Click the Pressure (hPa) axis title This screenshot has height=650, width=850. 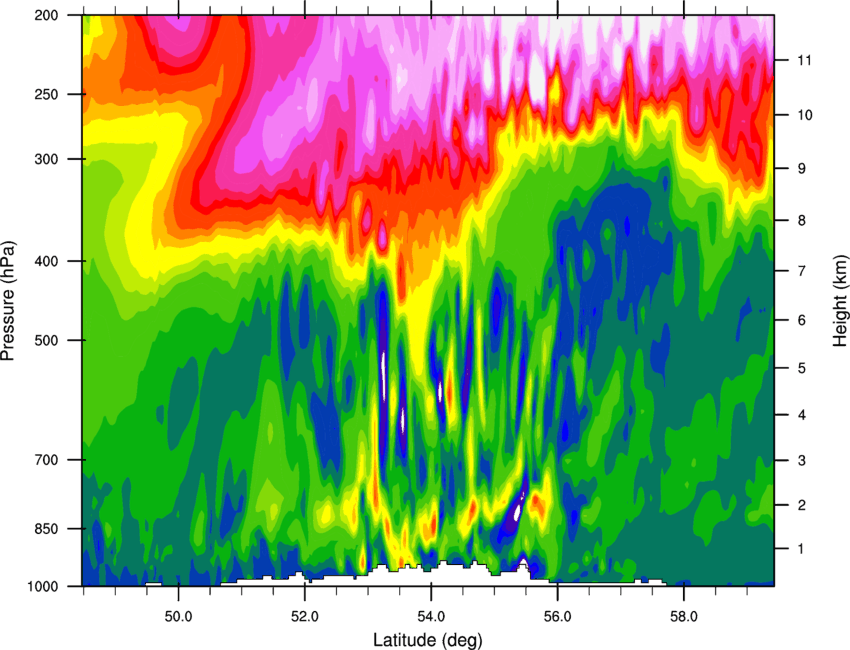click(x=8, y=300)
